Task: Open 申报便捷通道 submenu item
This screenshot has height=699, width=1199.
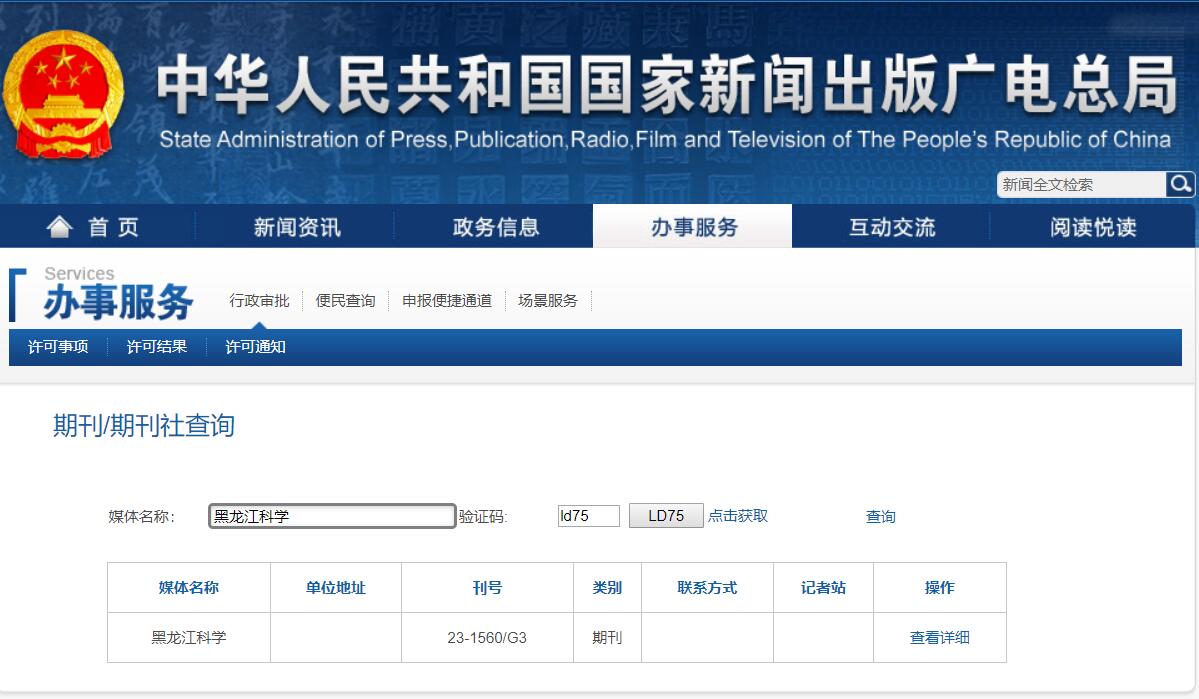Action: click(x=447, y=300)
